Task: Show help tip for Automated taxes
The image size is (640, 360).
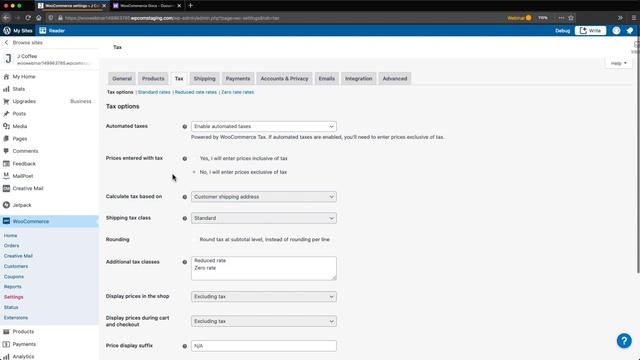Action: point(184,127)
